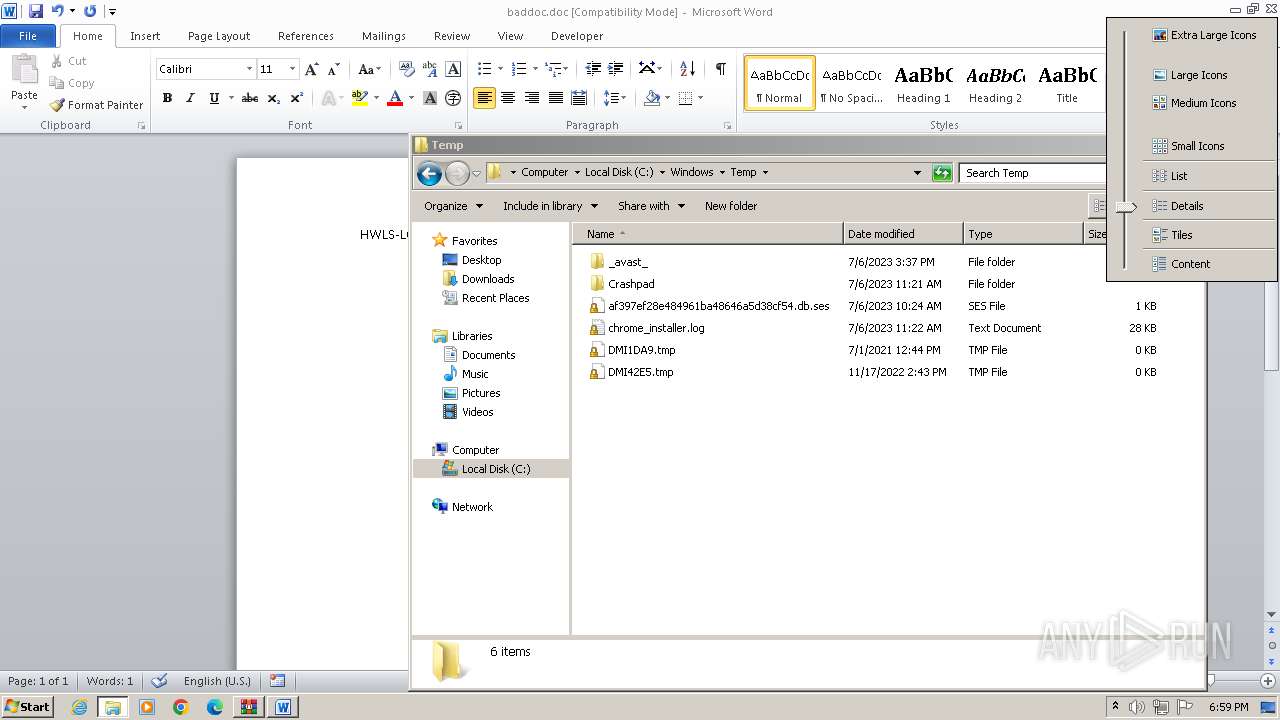
Task: Apply Underline formatting in Word ribbon
Action: tap(214, 98)
